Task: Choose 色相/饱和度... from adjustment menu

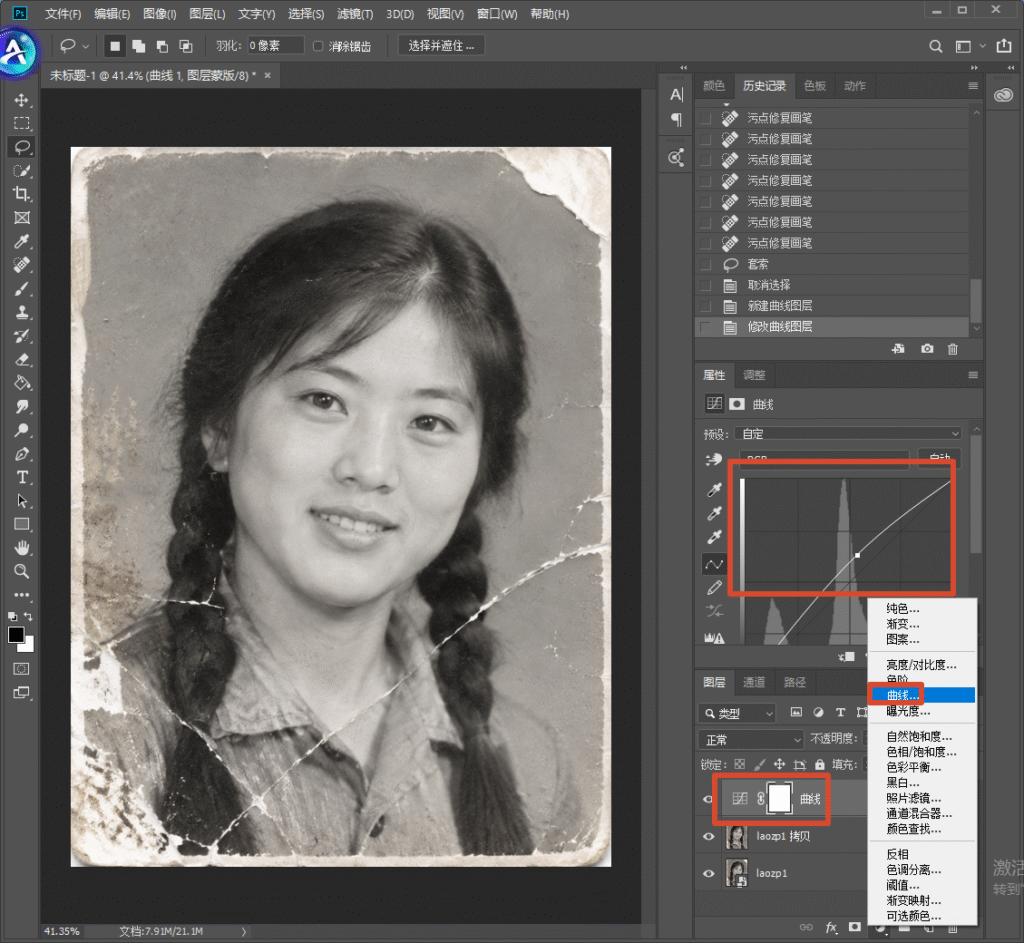Action: pos(921,752)
